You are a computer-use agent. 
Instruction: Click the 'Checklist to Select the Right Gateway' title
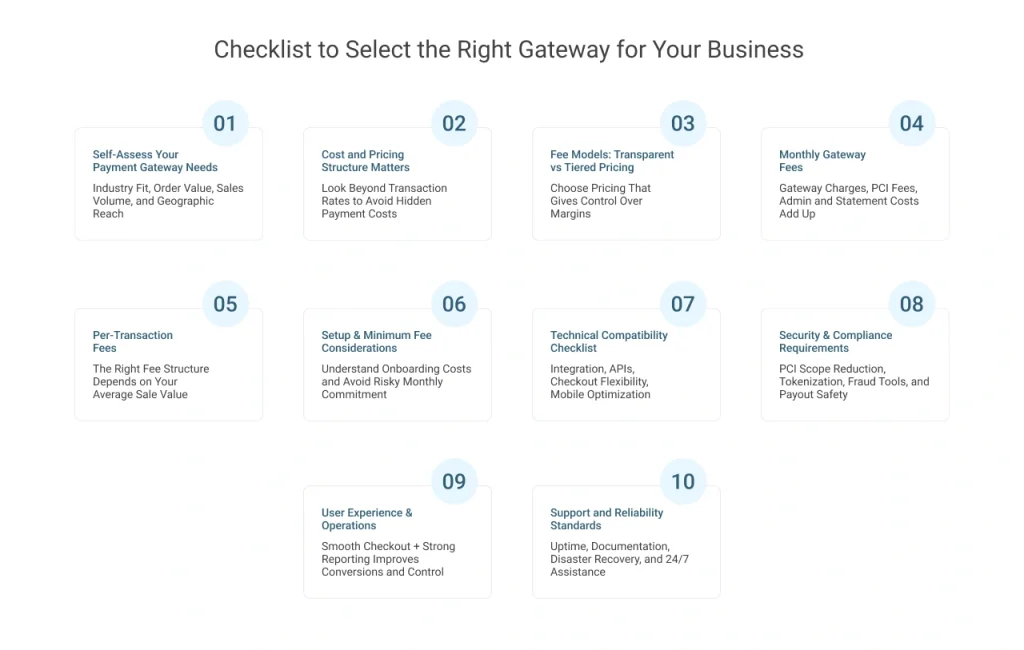tap(509, 49)
